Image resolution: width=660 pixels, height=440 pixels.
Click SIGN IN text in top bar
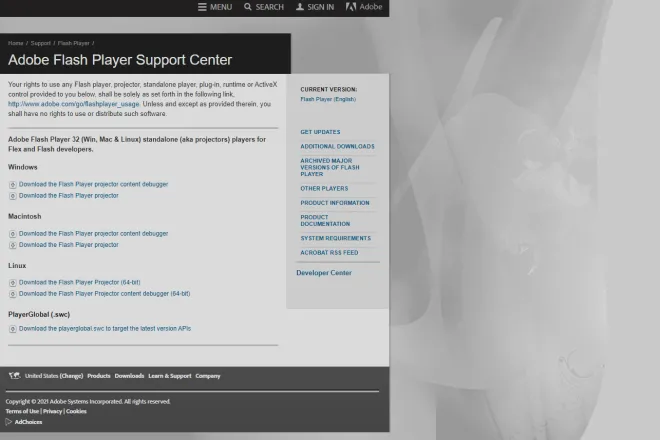coord(320,7)
